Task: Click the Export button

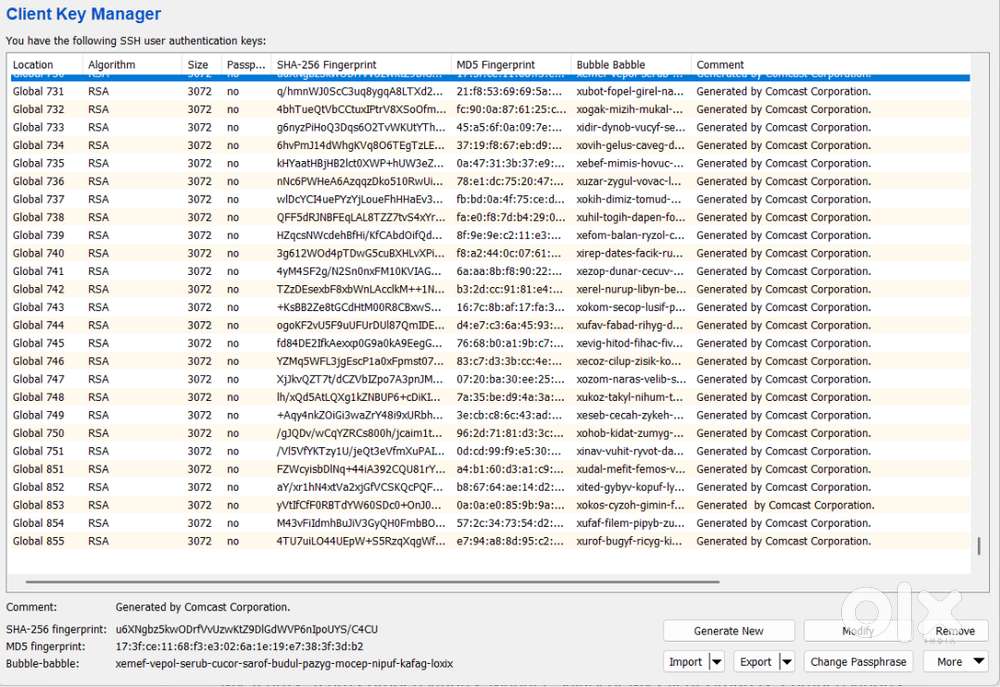Action: [756, 661]
